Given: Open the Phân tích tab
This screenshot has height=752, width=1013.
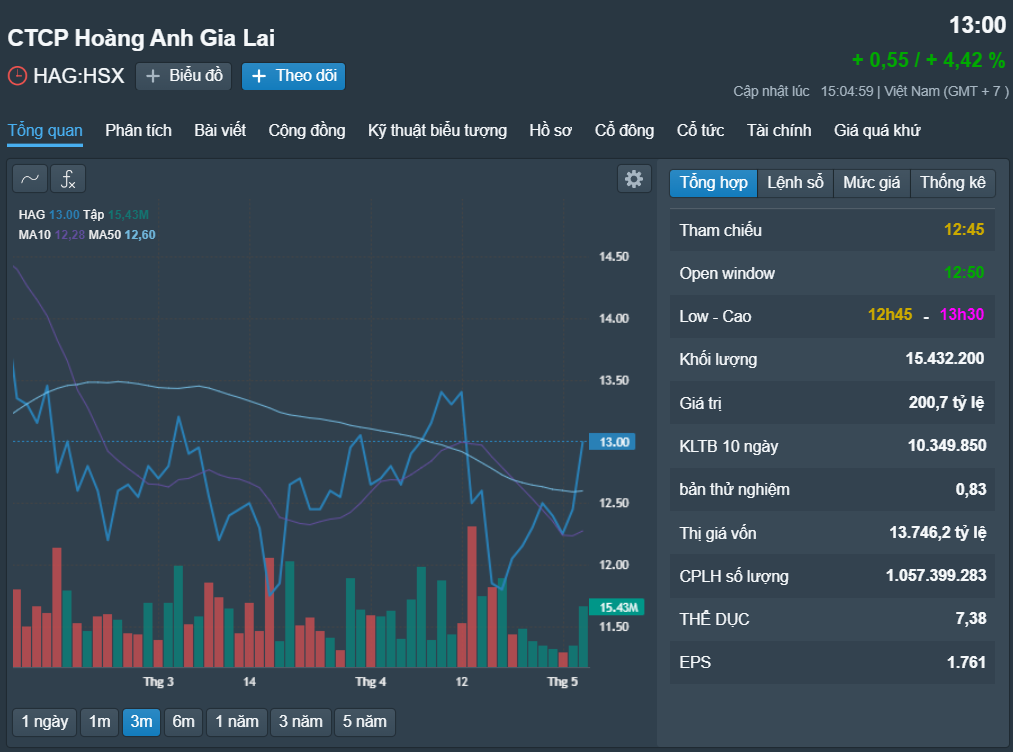Looking at the screenshot, I should [x=138, y=131].
